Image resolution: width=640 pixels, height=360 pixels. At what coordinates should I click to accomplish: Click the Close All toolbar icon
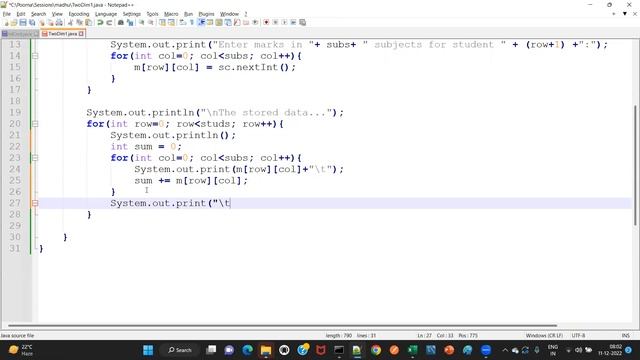(50, 22)
